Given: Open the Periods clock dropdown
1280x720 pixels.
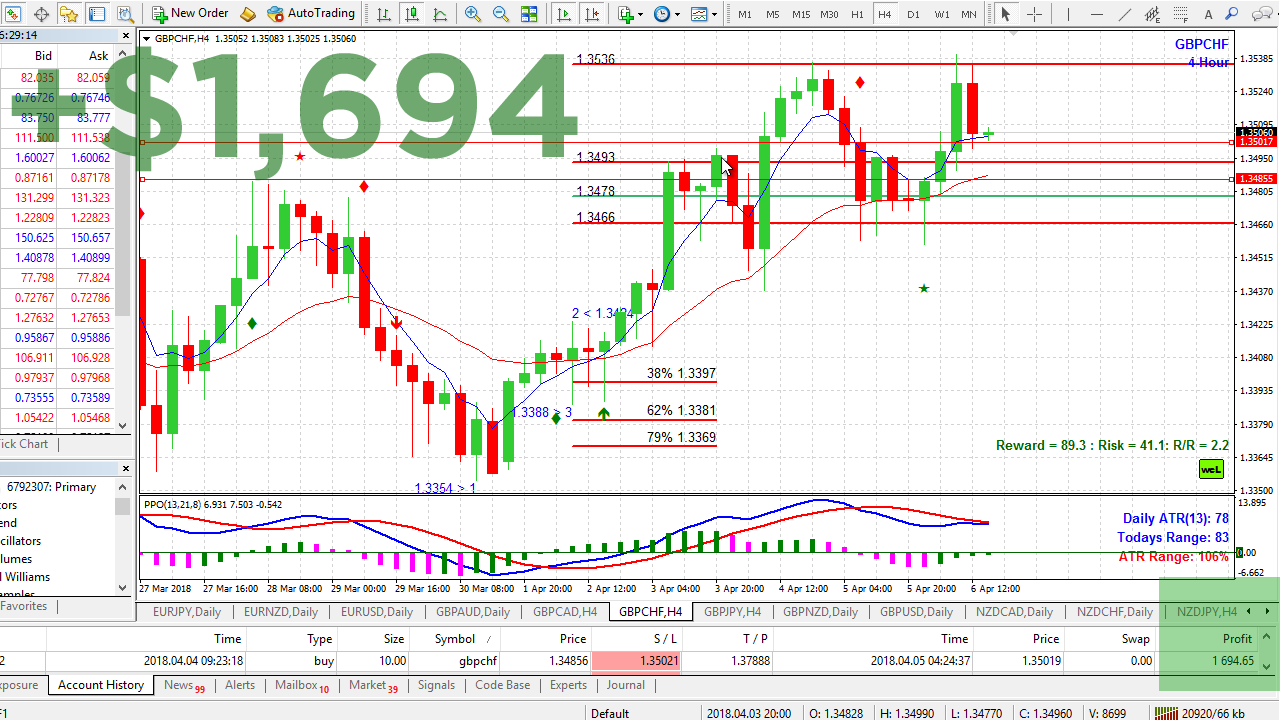Looking at the screenshot, I should (x=666, y=14).
